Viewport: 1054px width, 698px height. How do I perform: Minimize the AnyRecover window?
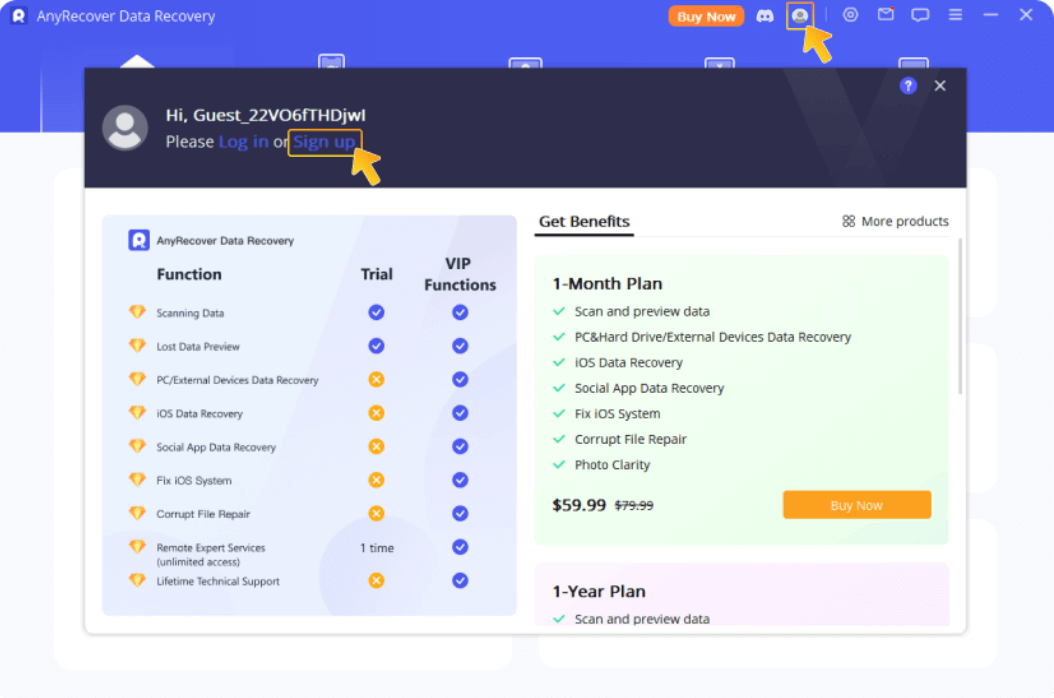991,15
